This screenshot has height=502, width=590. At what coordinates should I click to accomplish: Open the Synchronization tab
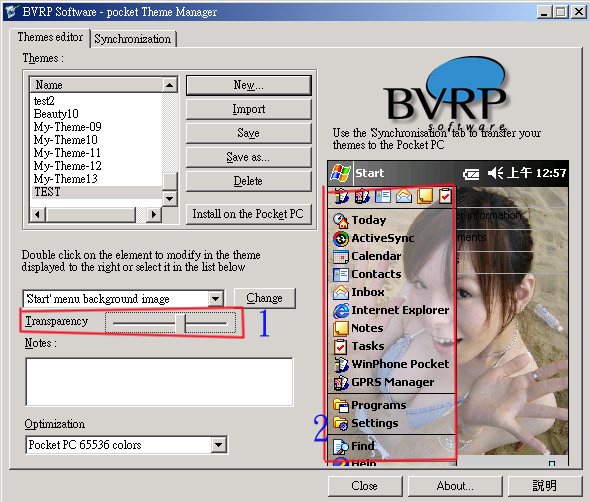133,39
